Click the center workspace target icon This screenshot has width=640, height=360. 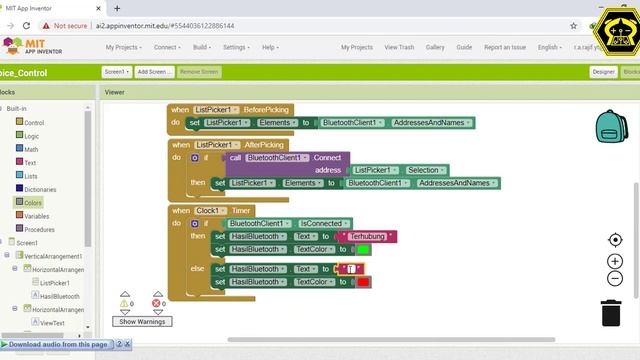615,240
